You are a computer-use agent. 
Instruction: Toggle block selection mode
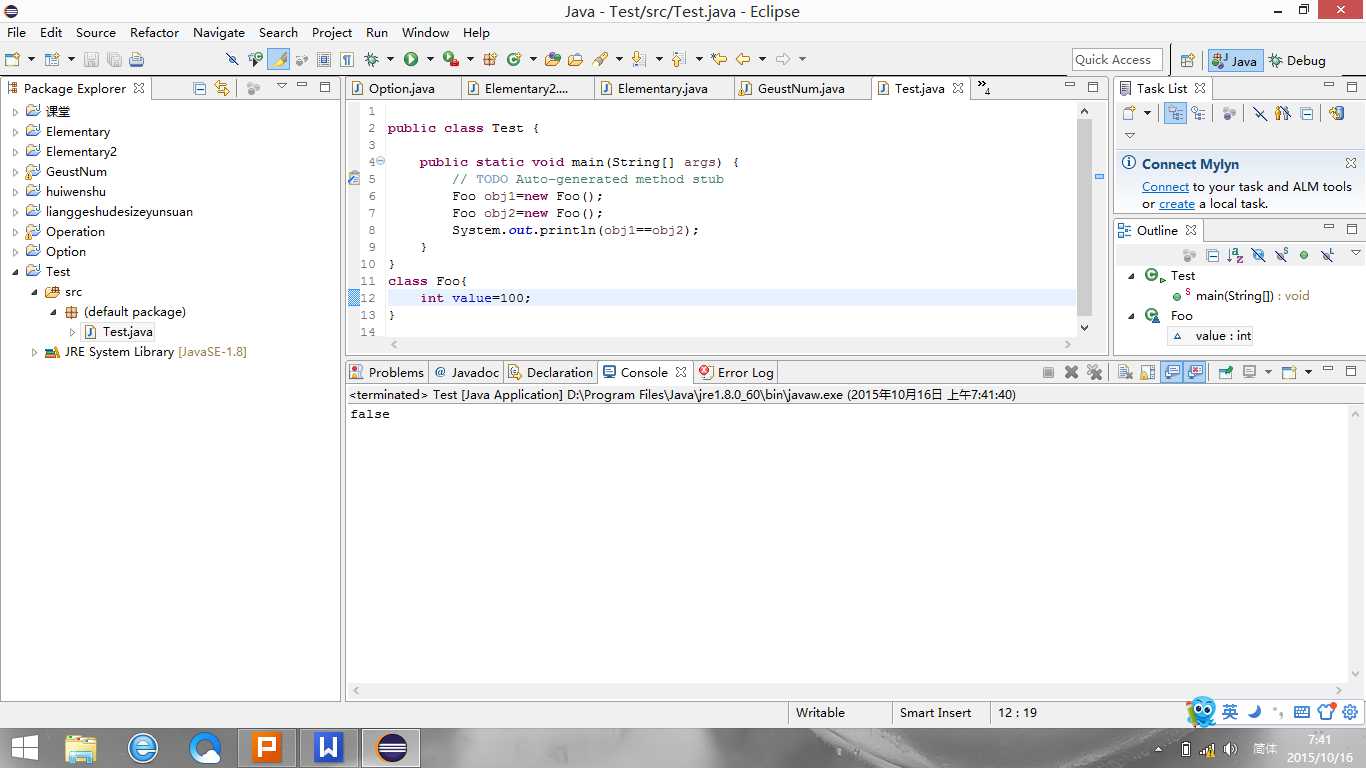pyautogui.click(x=324, y=59)
